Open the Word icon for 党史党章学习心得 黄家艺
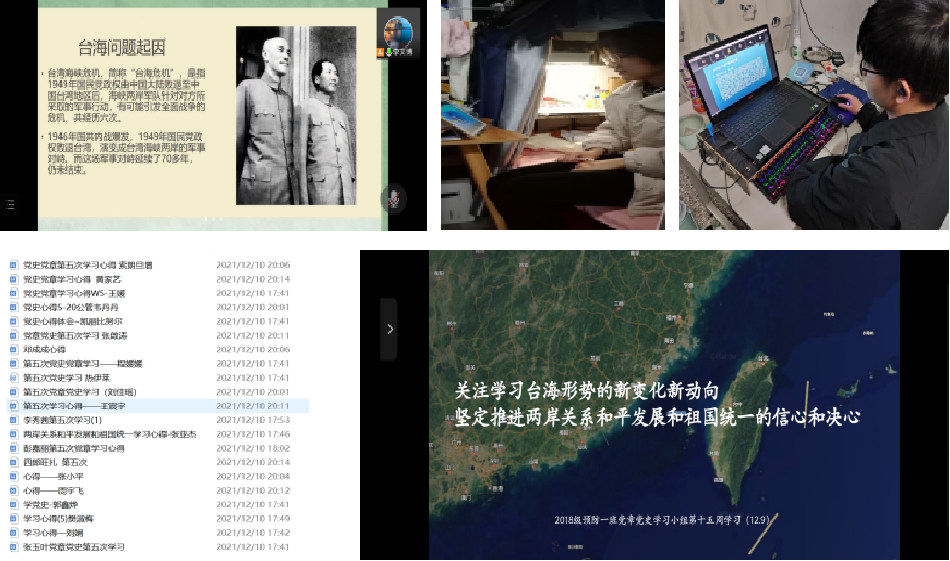Image resolution: width=950 pixels, height=561 pixels. pos(13,279)
